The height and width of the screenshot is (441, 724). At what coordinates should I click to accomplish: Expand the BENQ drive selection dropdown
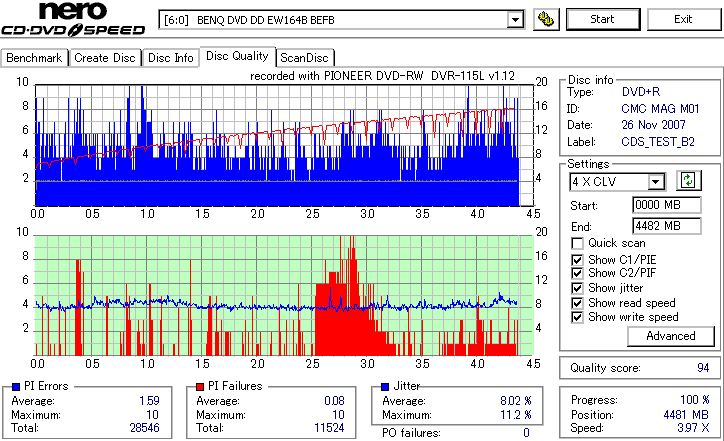[515, 20]
